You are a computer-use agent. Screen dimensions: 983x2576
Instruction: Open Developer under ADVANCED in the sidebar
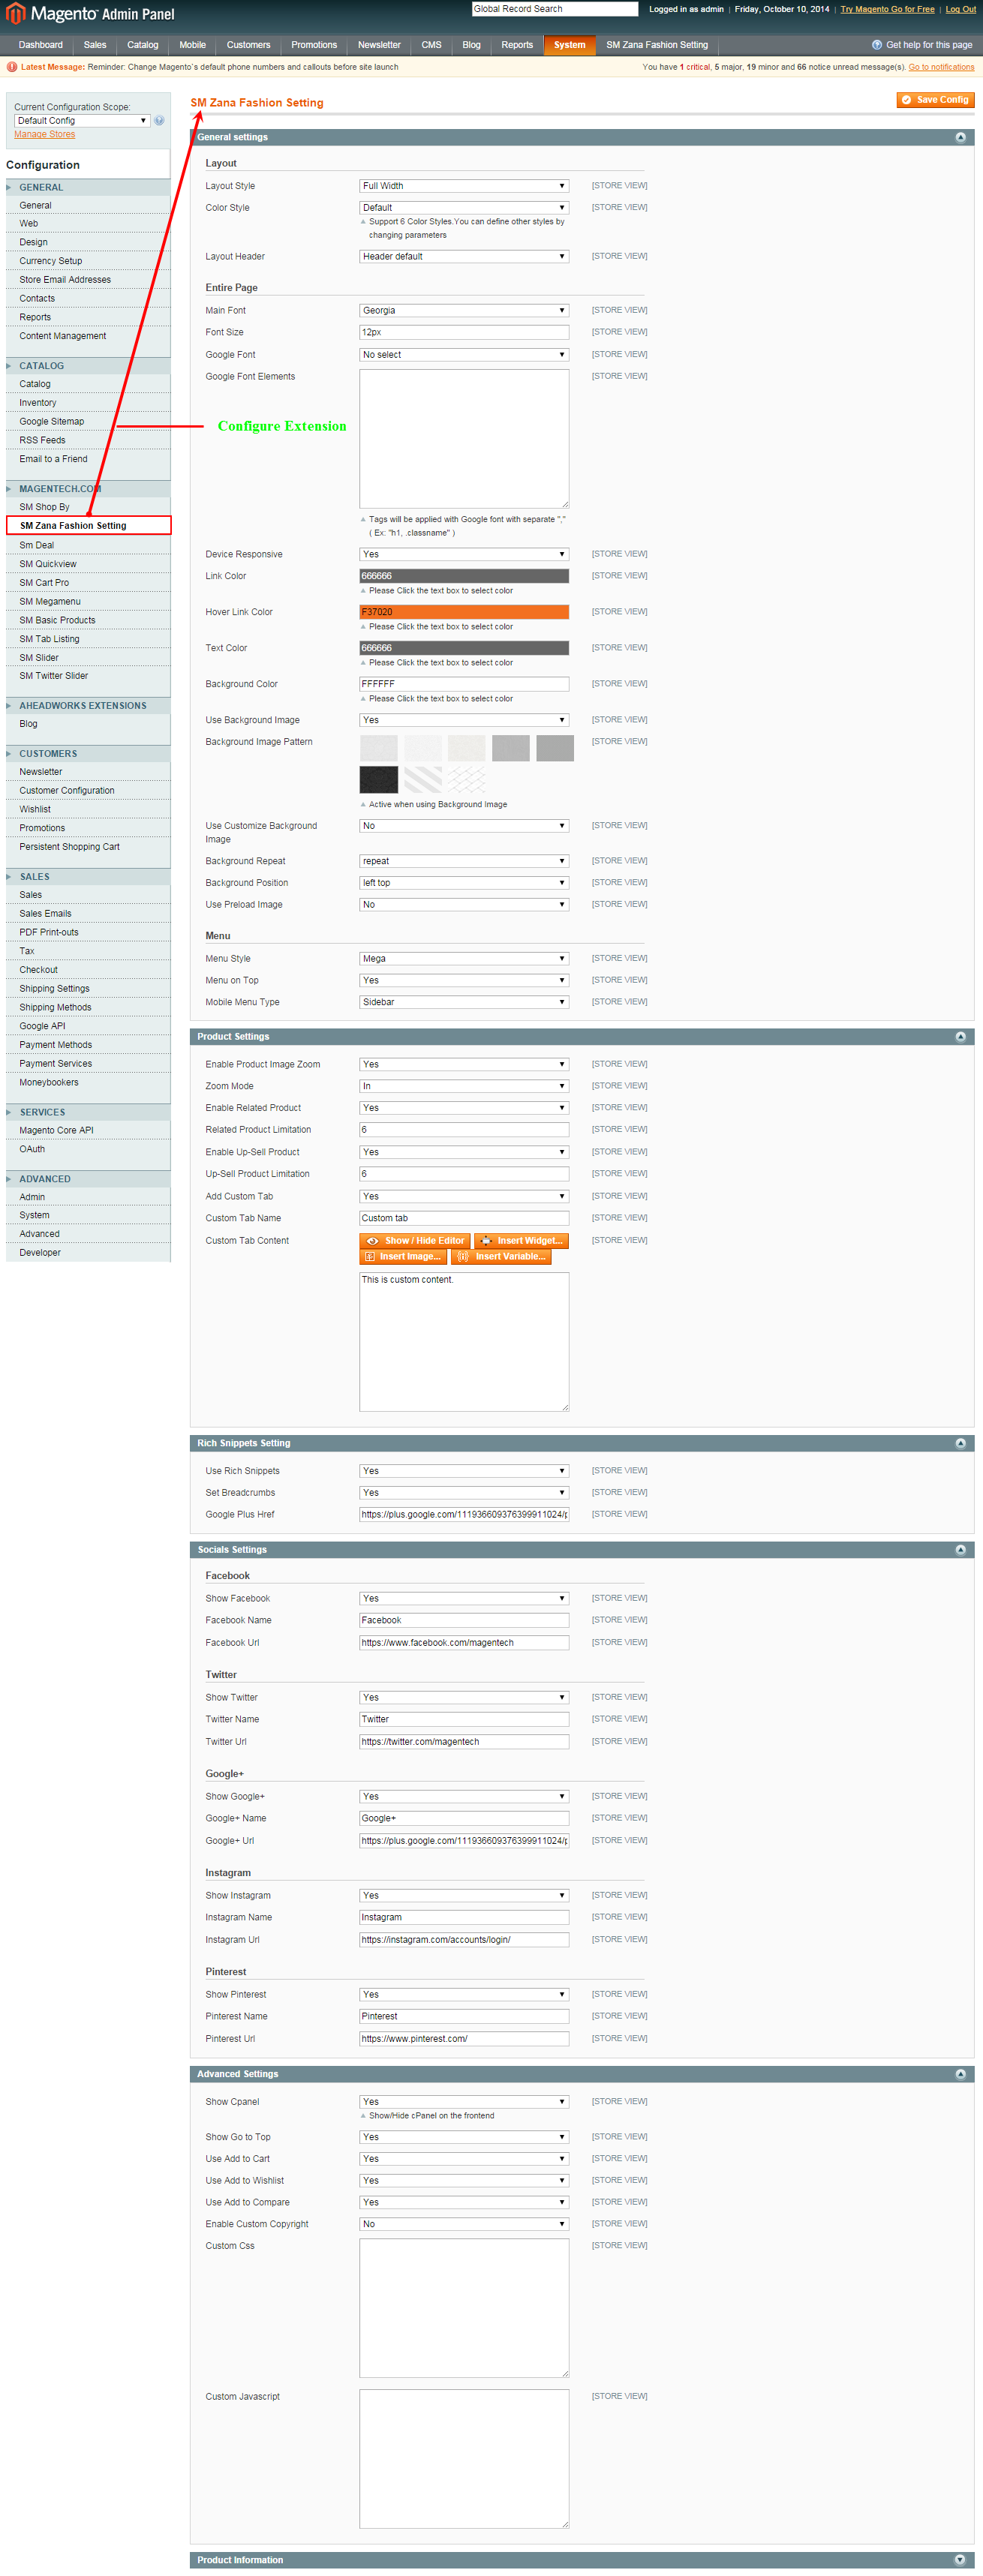pyautogui.click(x=40, y=1253)
